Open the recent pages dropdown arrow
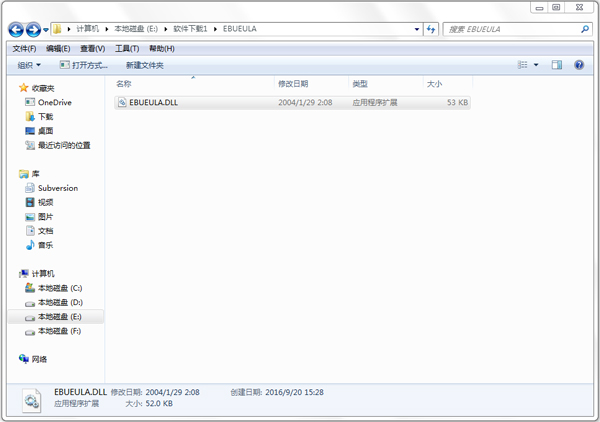 point(46,29)
